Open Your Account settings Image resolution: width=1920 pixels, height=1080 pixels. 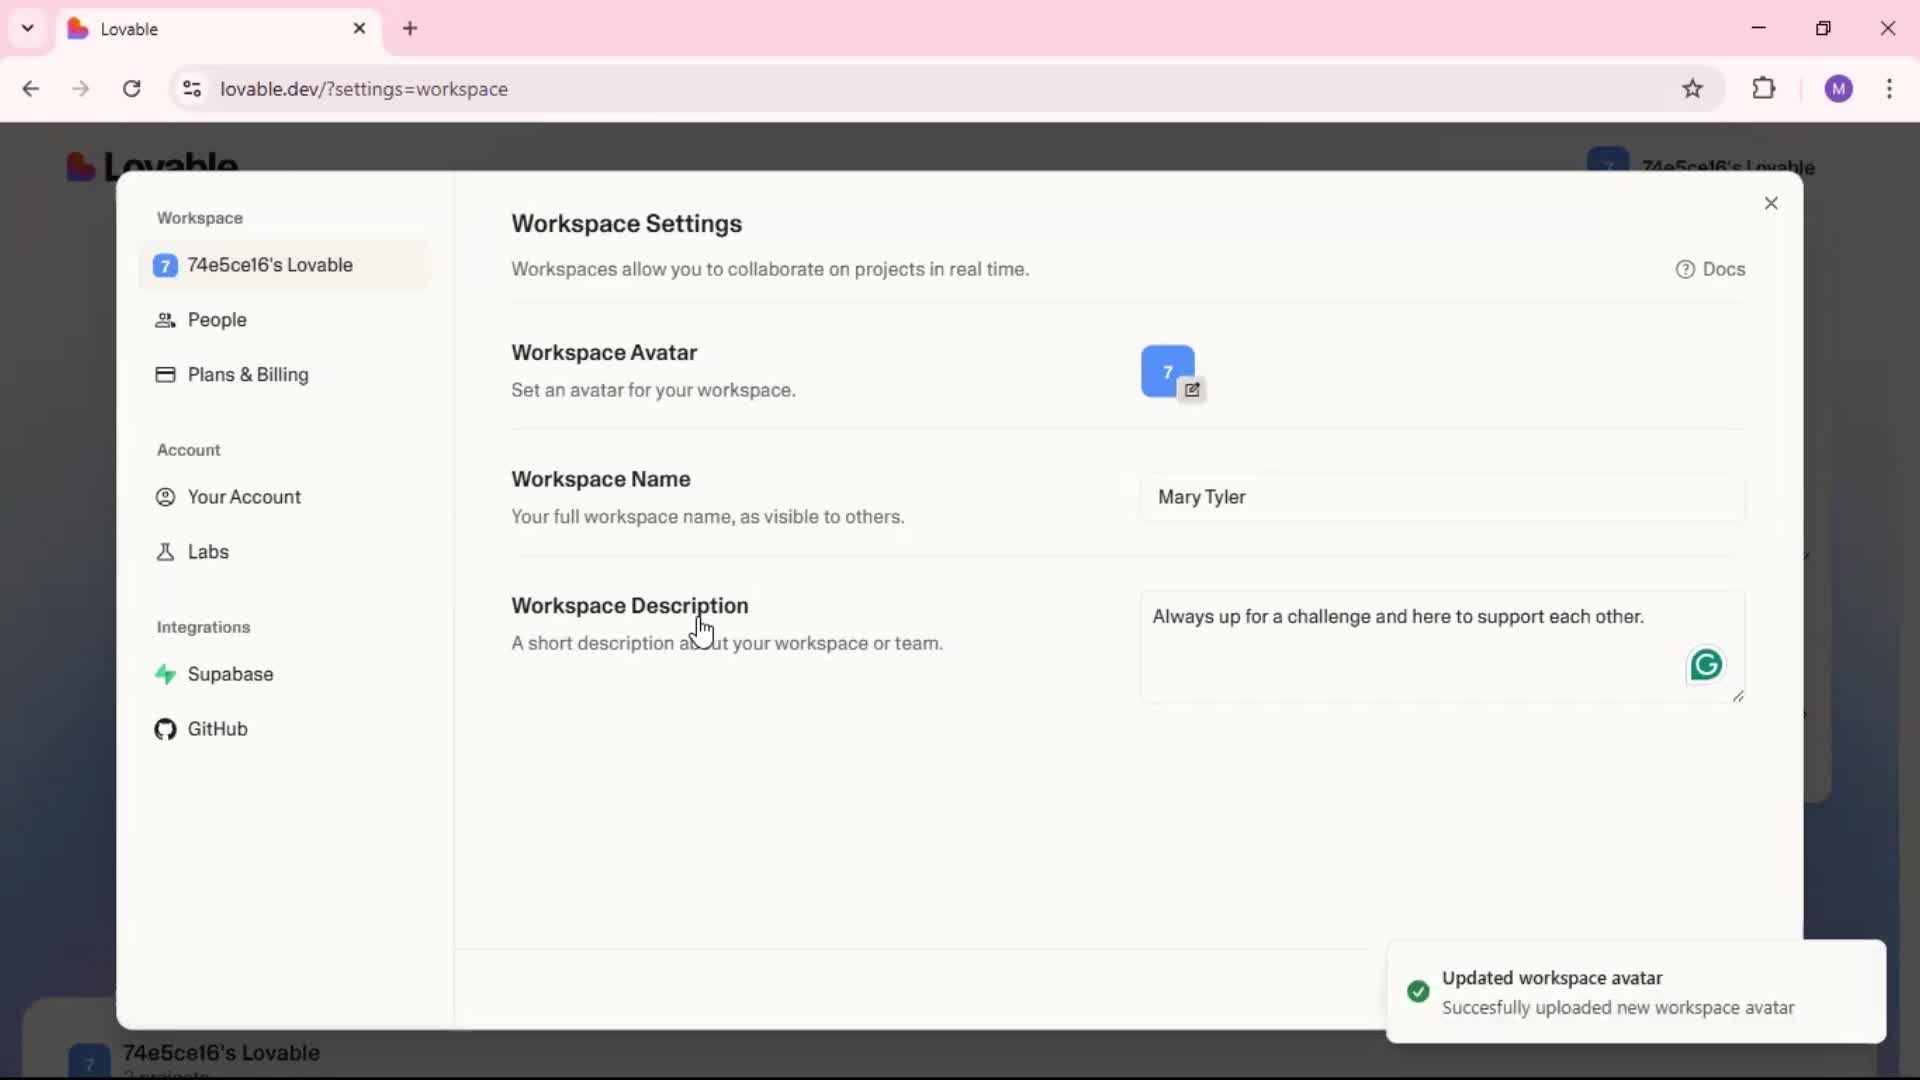point(243,497)
